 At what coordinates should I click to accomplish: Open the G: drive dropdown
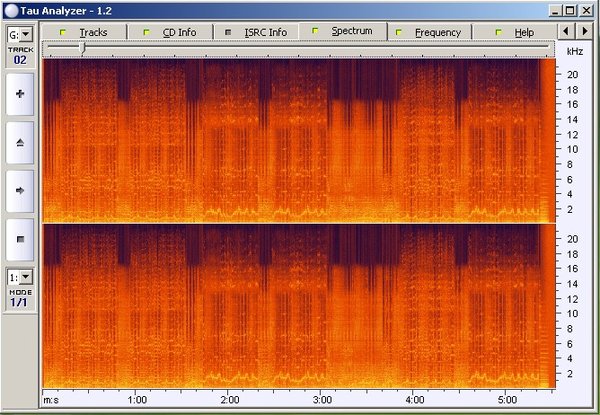point(26,35)
